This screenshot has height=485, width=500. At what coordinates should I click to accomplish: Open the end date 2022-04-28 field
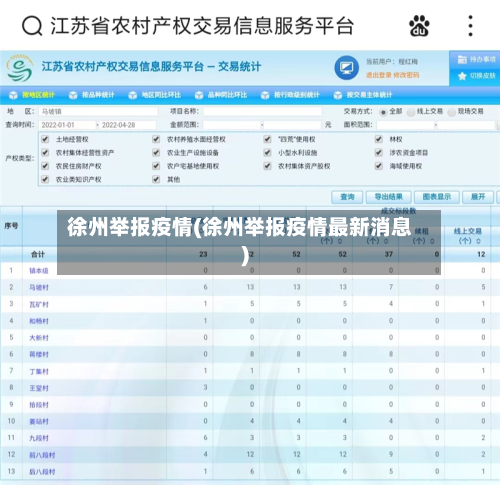[128, 125]
